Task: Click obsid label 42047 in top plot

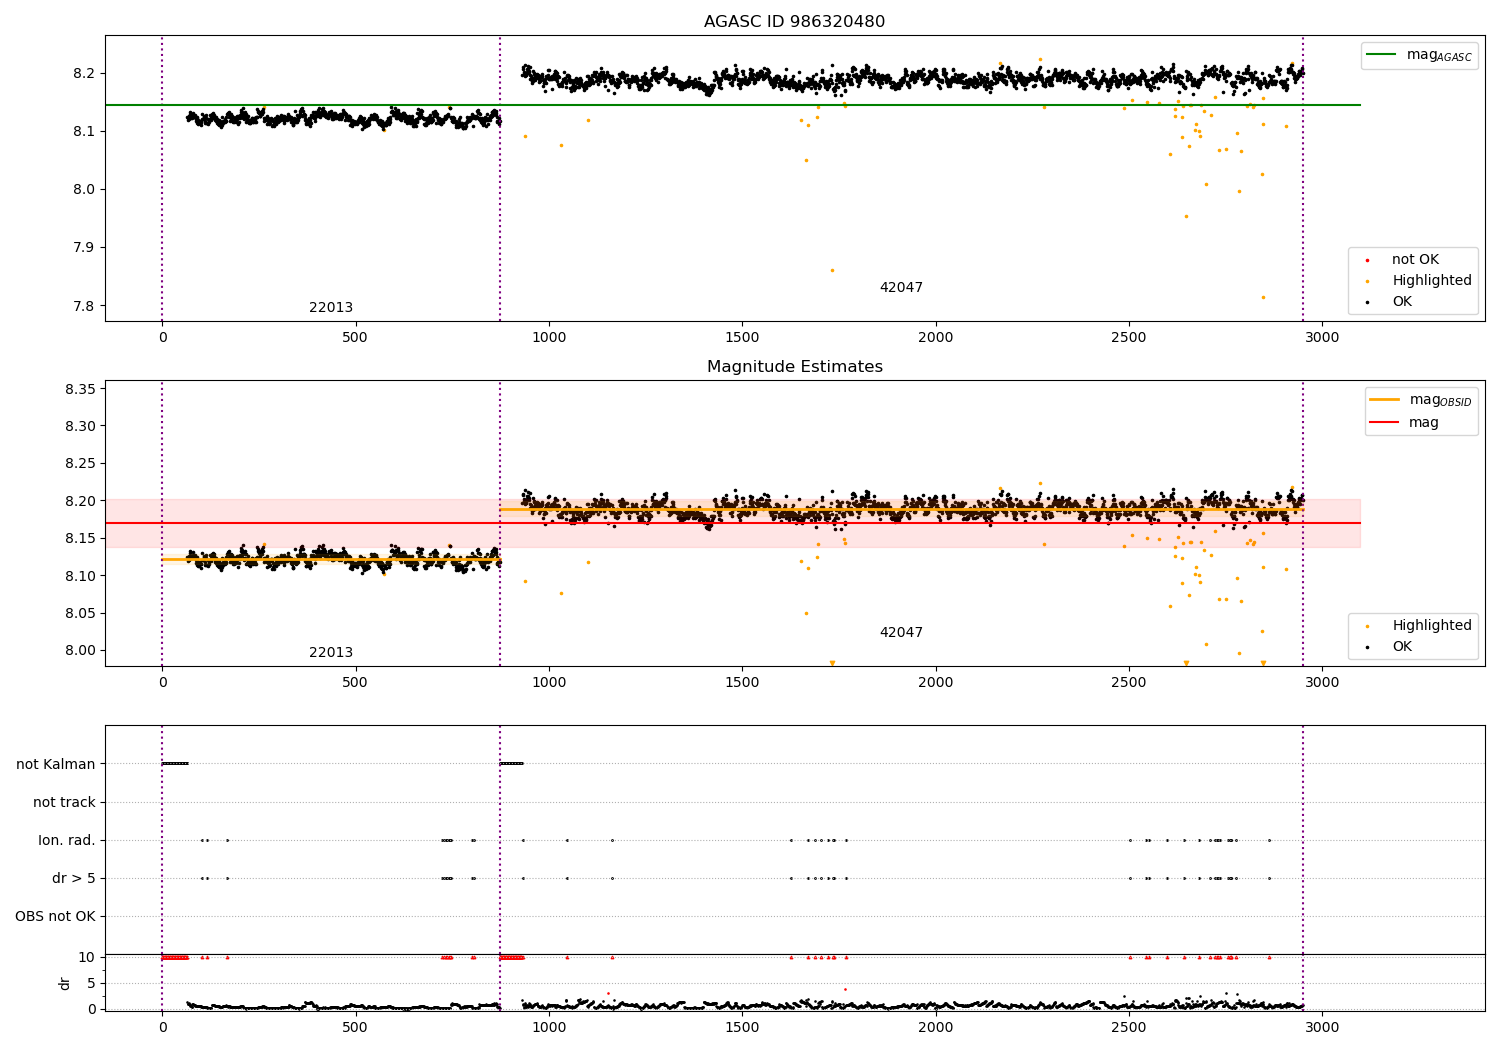Action: [x=901, y=288]
